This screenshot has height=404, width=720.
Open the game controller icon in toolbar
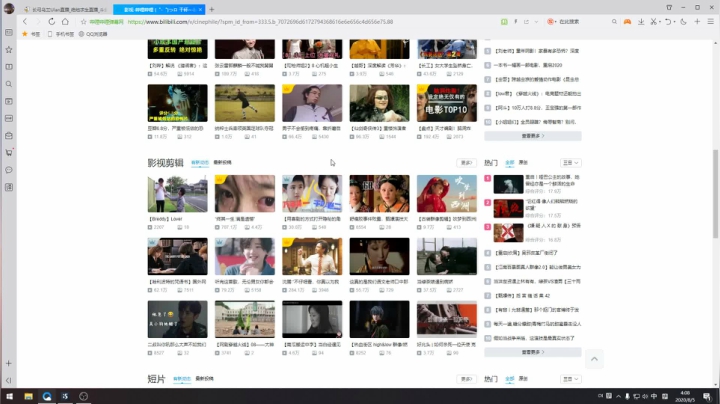coord(627,22)
